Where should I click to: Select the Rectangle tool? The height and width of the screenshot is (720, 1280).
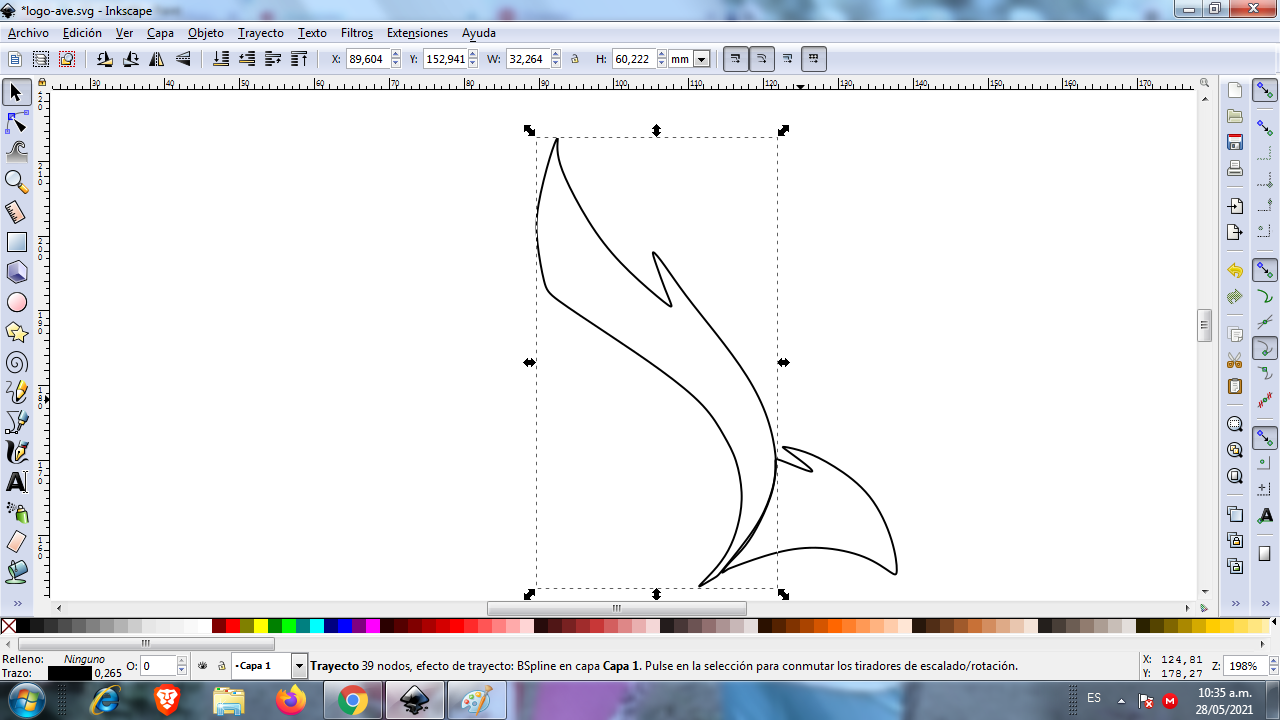point(16,242)
